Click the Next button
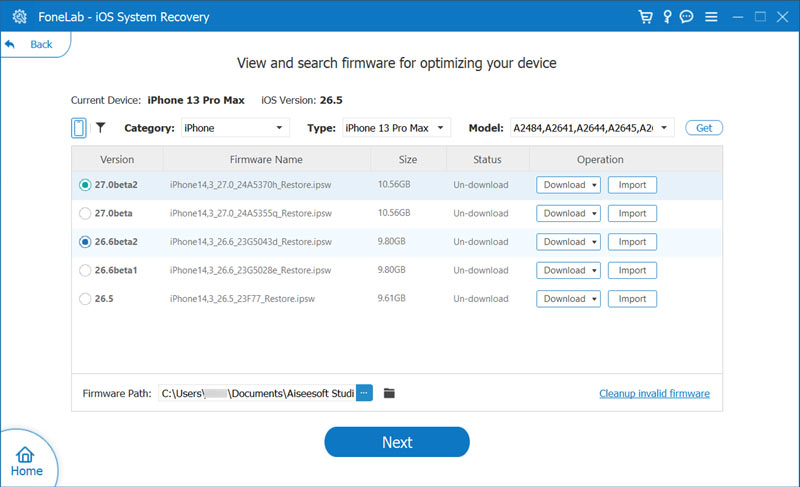Image resolution: width=800 pixels, height=487 pixels. tap(397, 442)
